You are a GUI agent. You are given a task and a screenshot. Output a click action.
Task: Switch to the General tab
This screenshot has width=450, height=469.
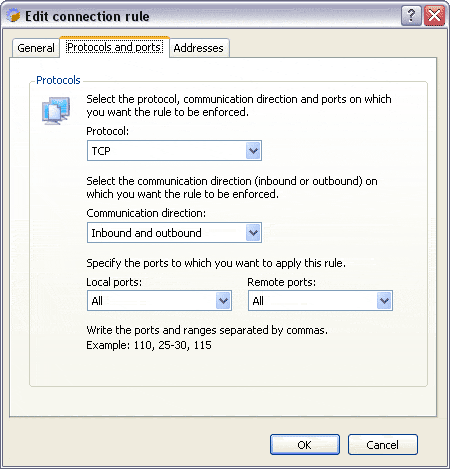coord(36,48)
